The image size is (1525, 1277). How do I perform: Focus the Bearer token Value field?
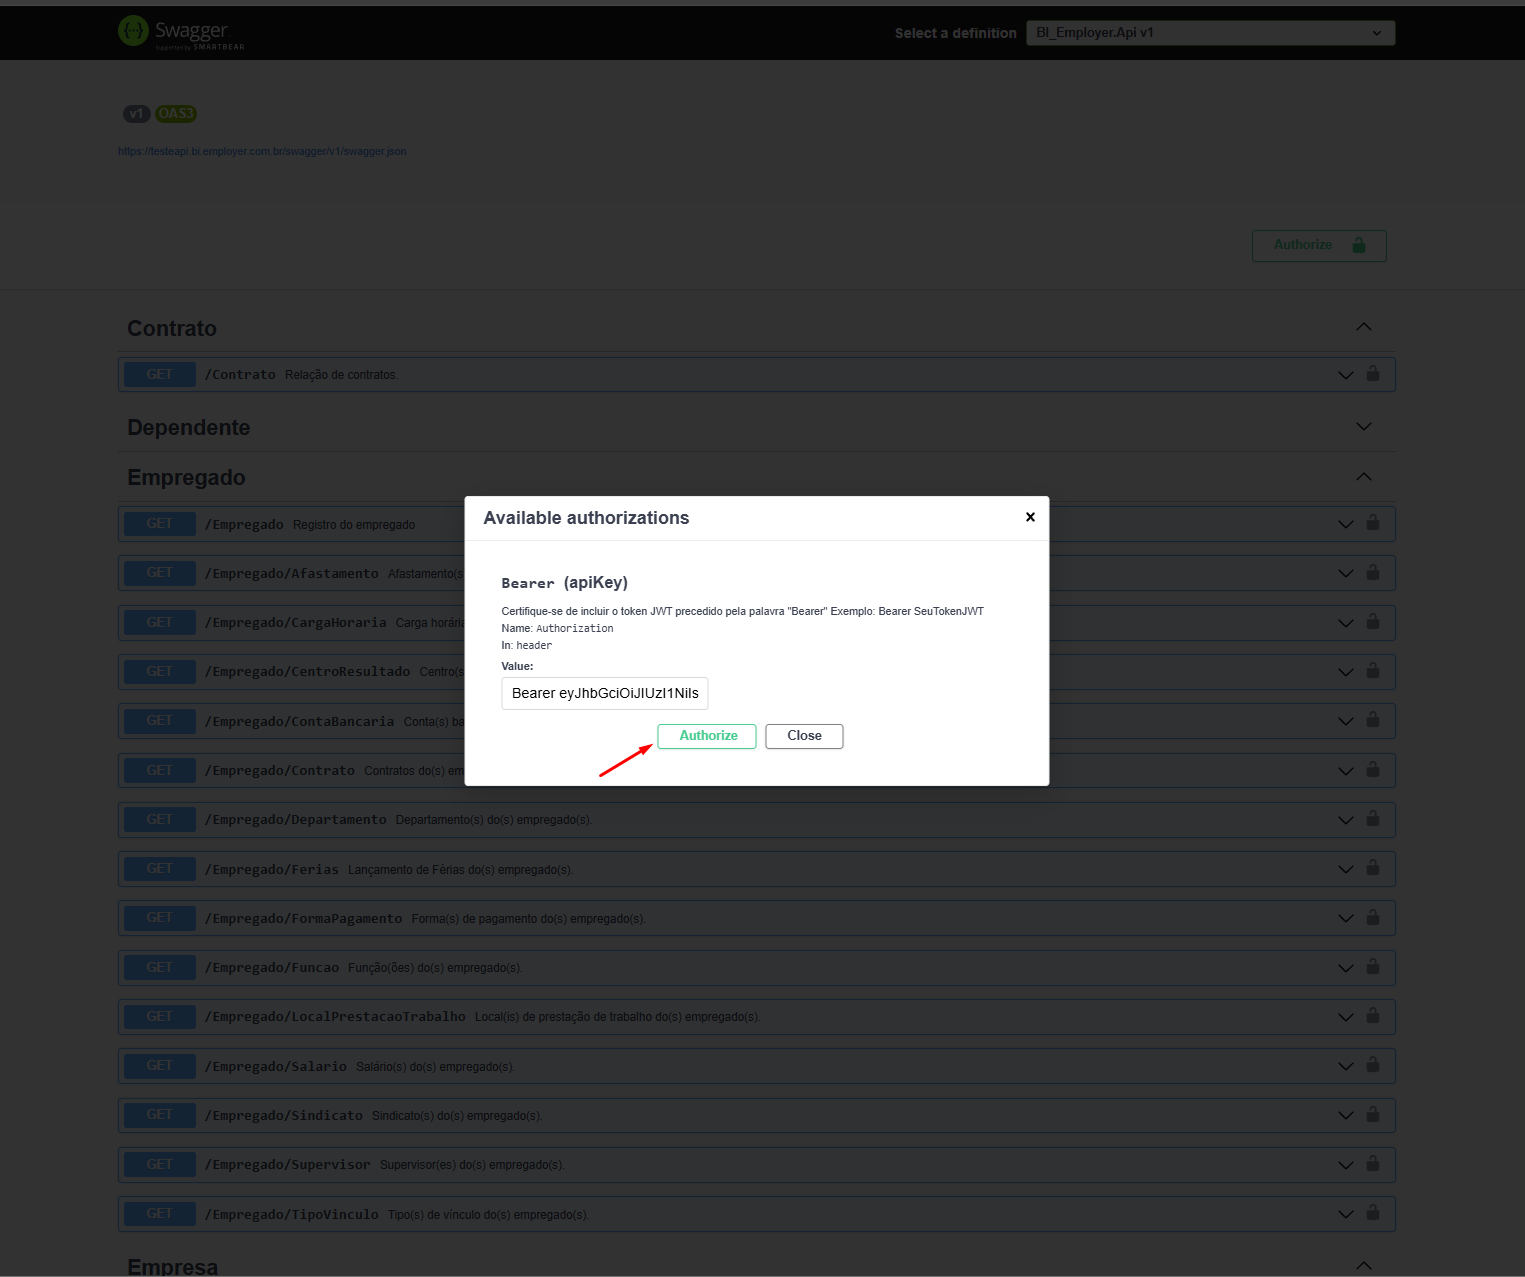tap(605, 693)
